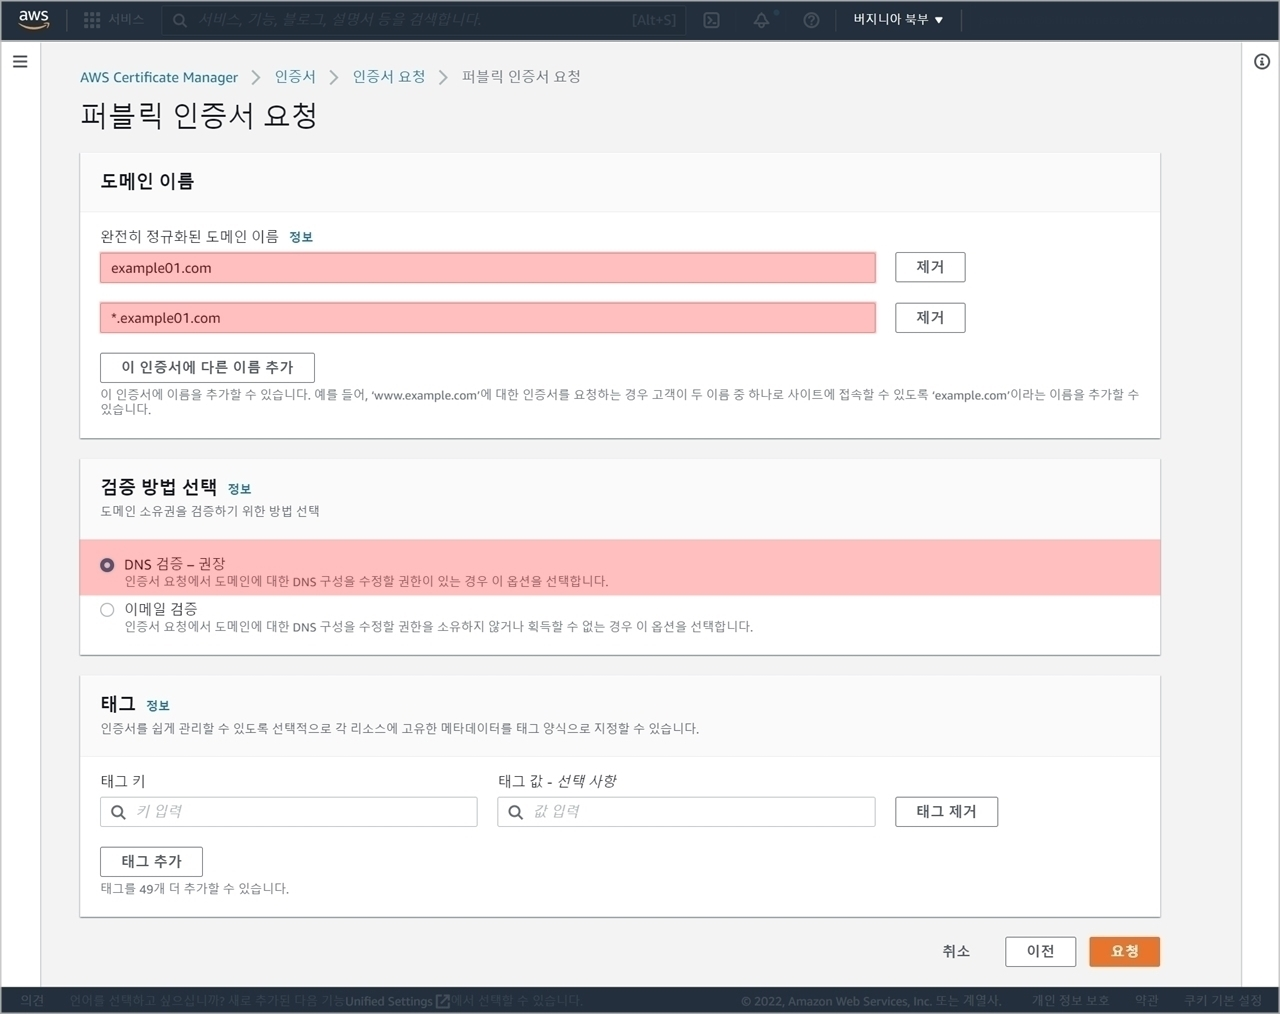Viewport: 1280px width, 1014px height.
Task: Open the services grid menu icon
Action: point(92,20)
